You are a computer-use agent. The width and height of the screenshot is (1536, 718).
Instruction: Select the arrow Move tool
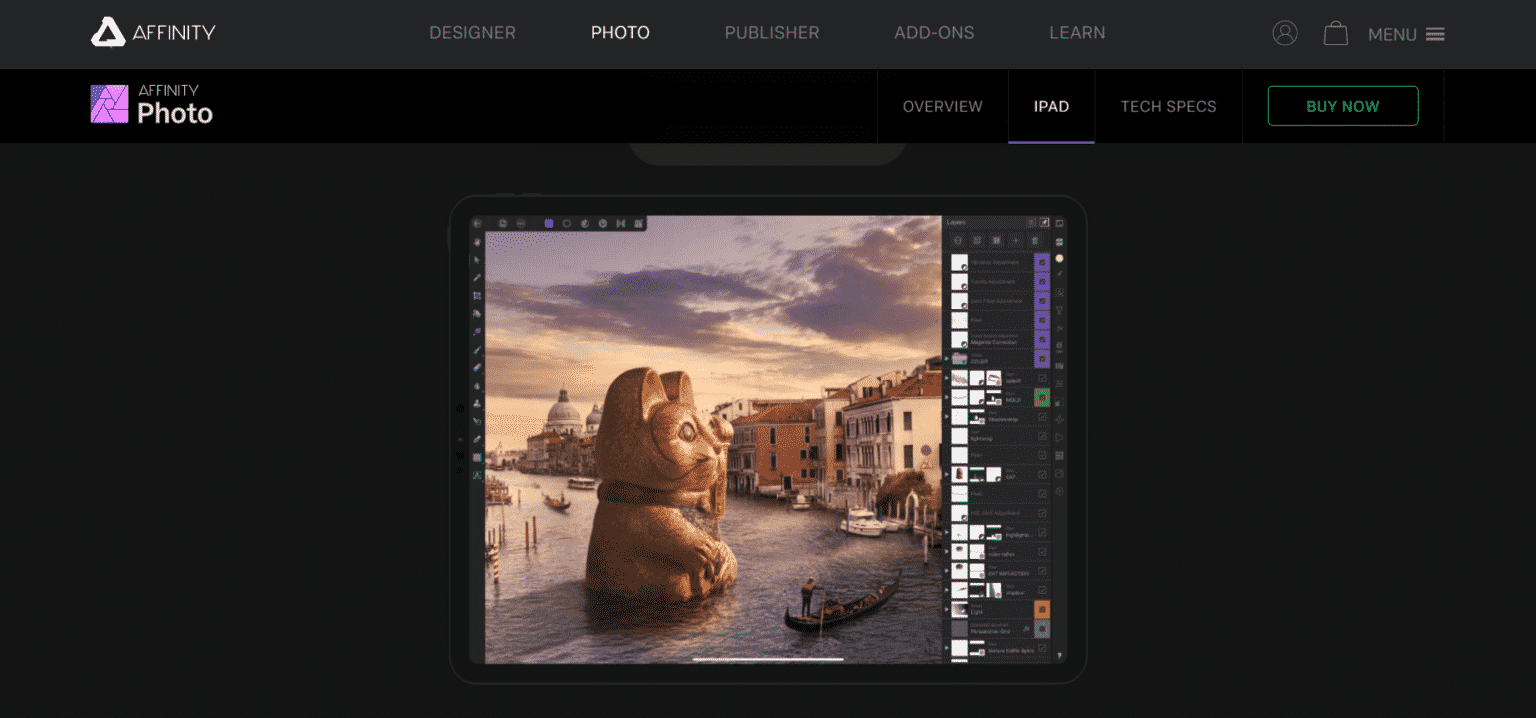click(477, 260)
